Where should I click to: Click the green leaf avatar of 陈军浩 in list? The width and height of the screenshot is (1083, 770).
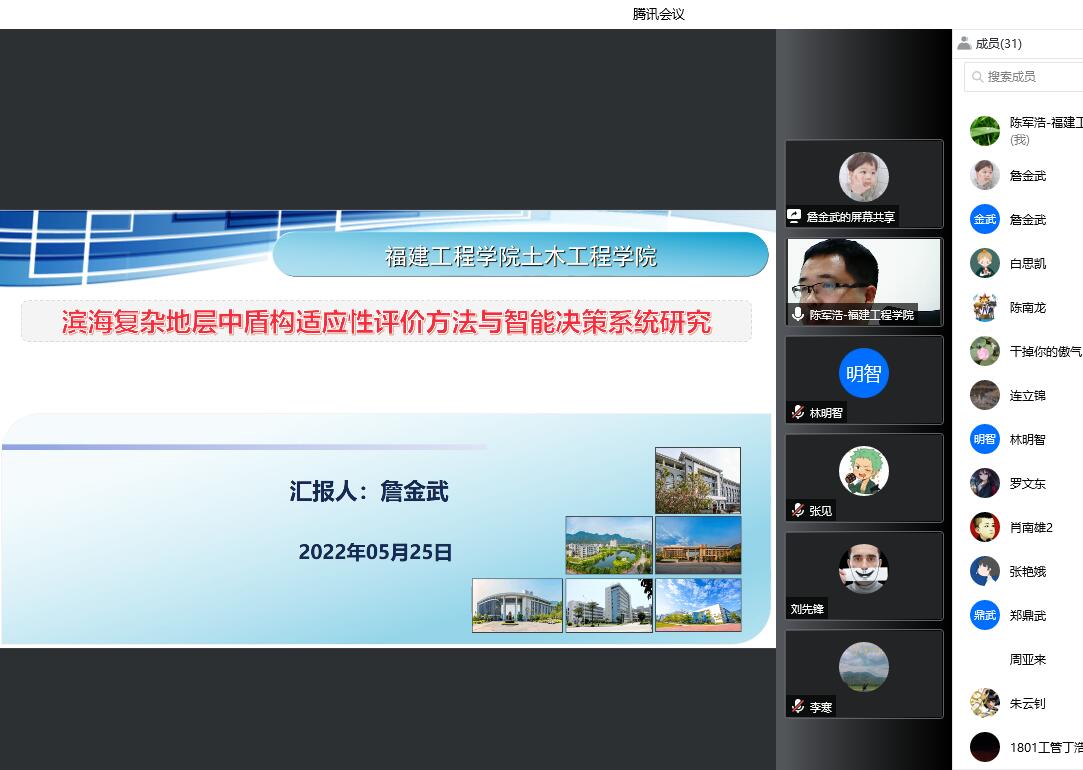[984, 131]
